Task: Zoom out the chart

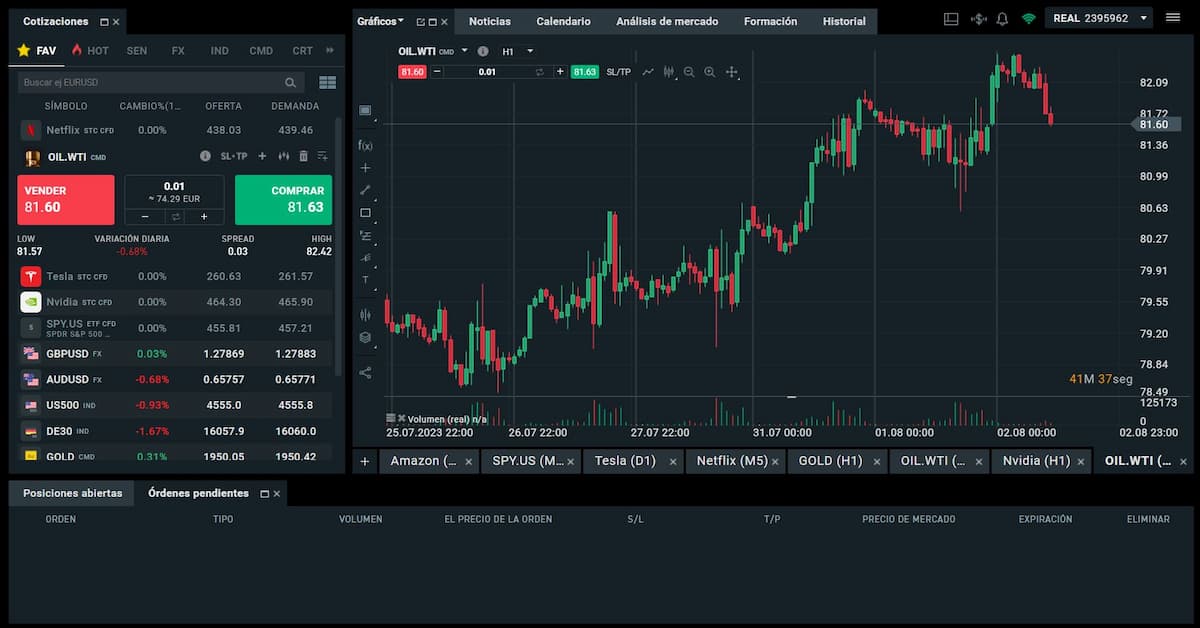Action: [x=689, y=72]
